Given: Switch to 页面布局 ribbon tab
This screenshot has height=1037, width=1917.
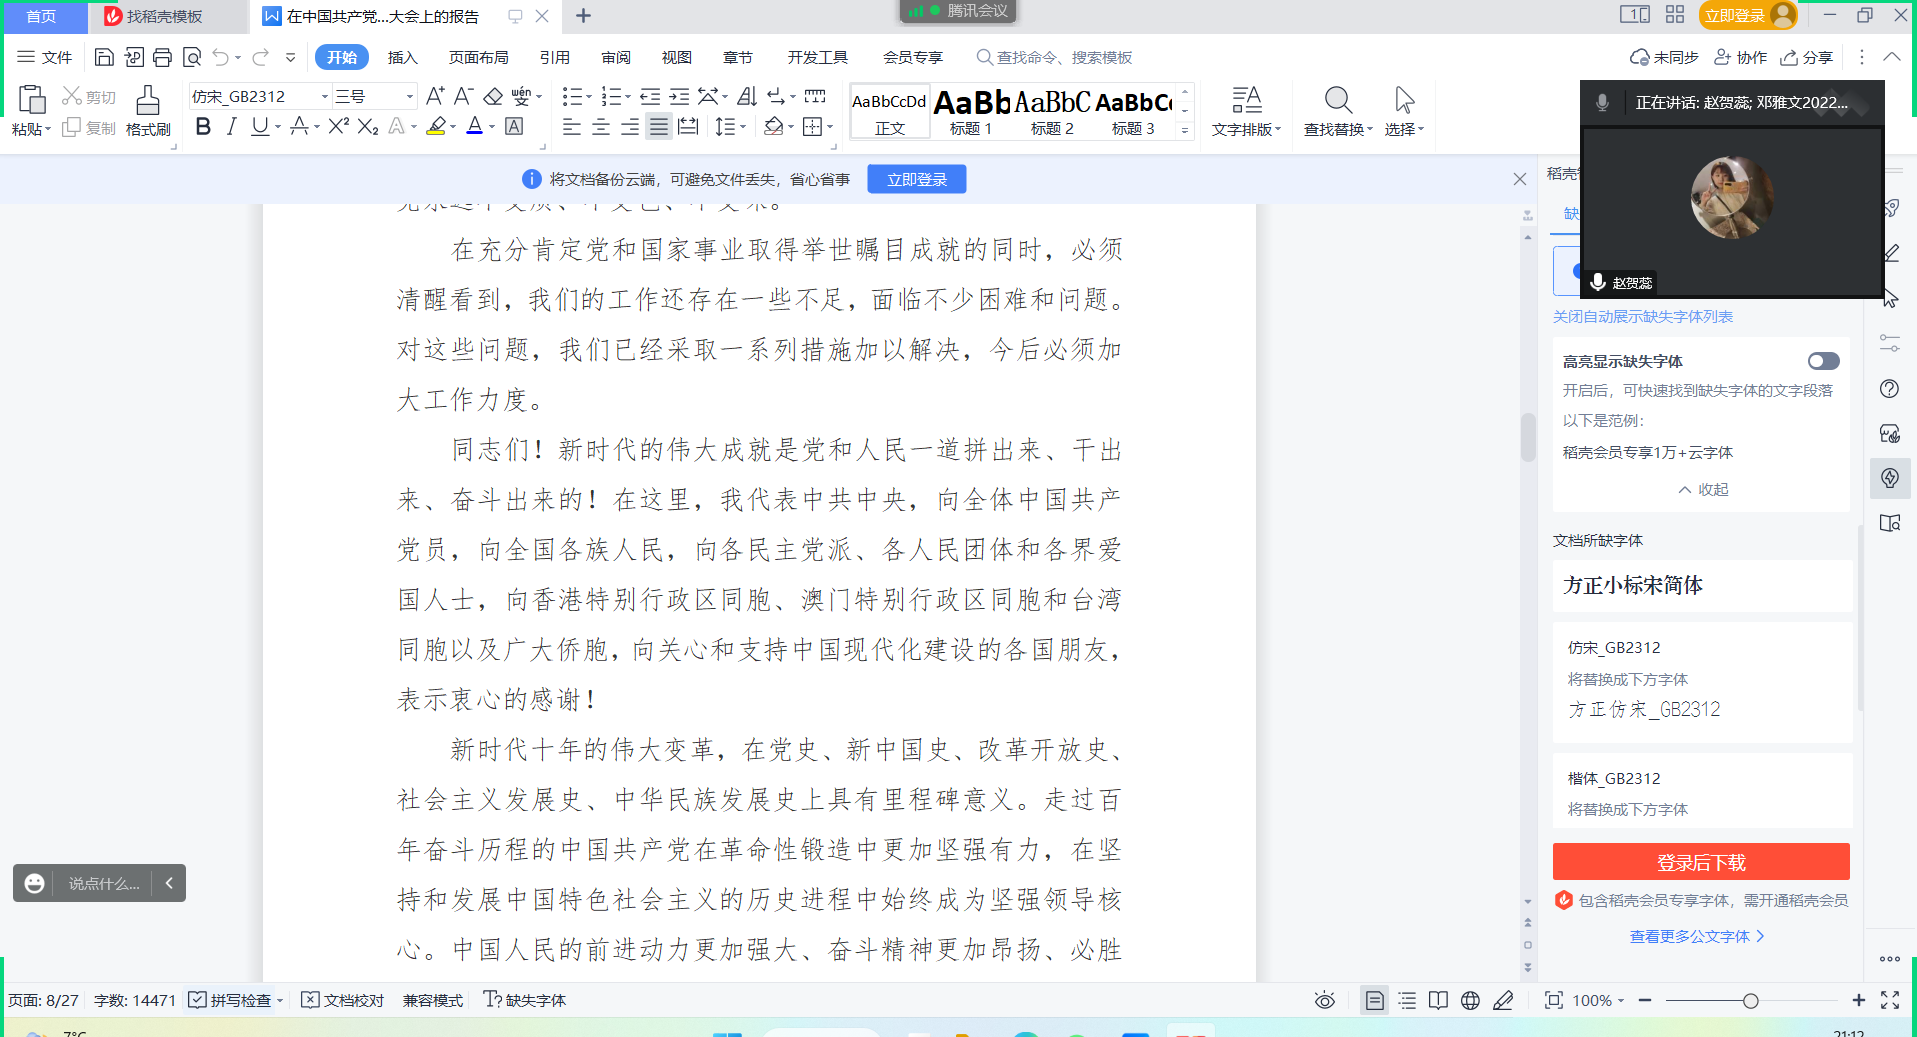Looking at the screenshot, I should 478,57.
